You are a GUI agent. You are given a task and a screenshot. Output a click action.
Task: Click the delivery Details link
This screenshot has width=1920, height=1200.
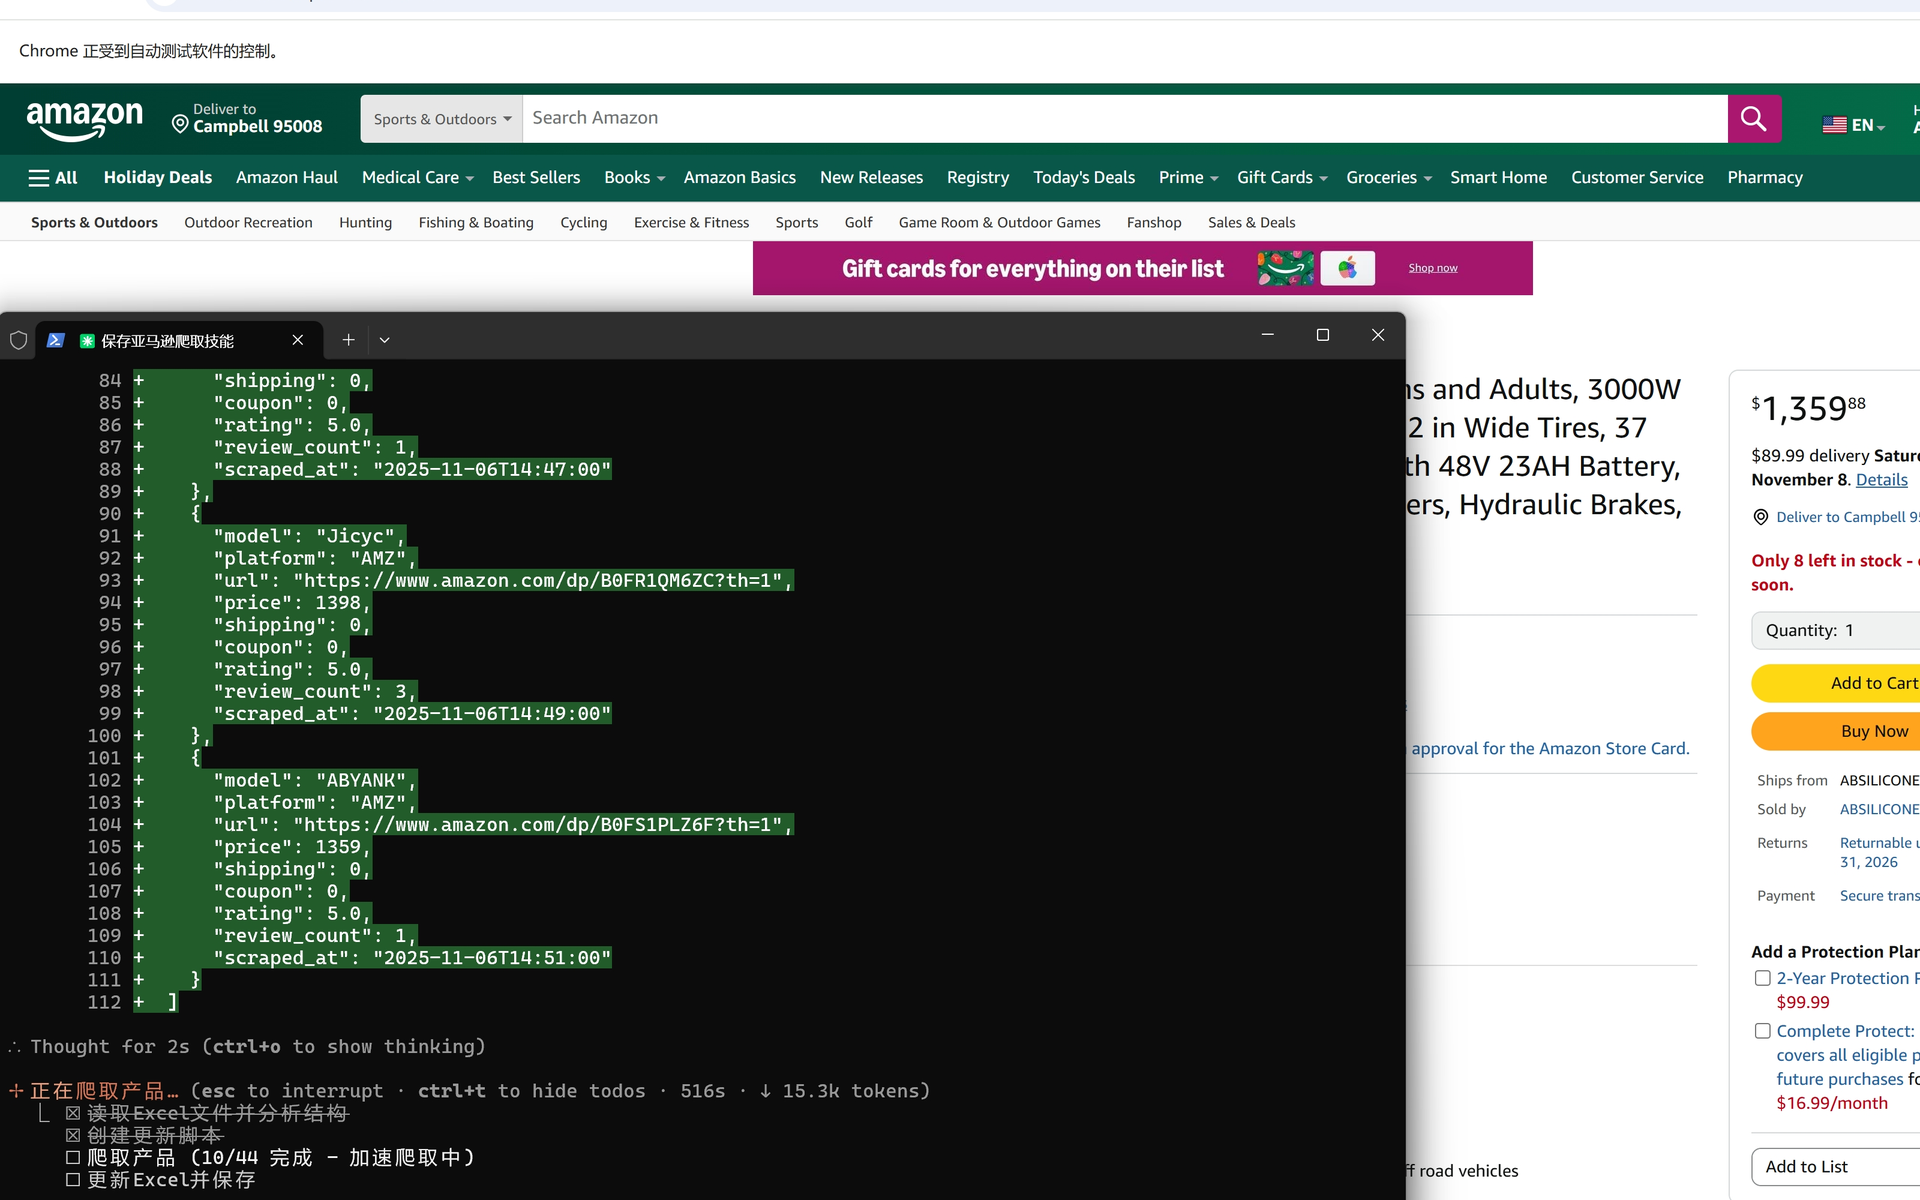pos(1881,480)
